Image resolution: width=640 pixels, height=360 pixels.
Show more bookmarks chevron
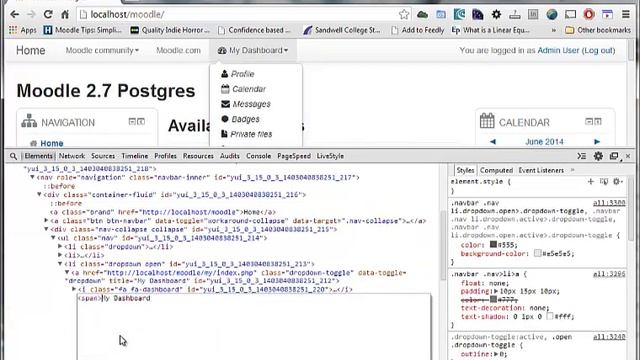click(x=553, y=30)
